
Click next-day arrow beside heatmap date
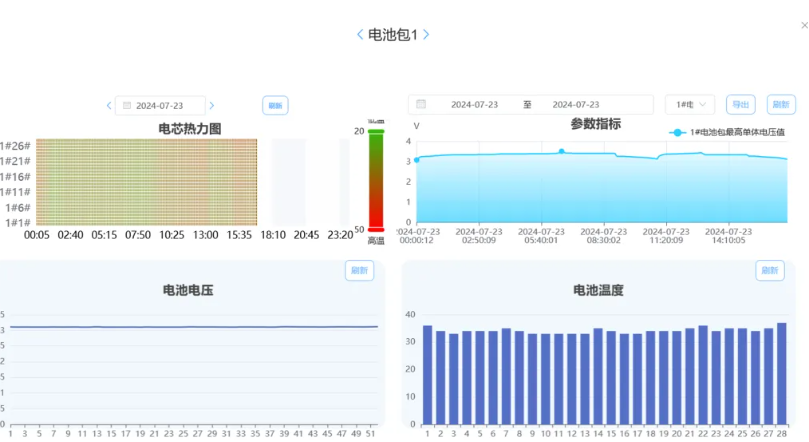(x=212, y=105)
